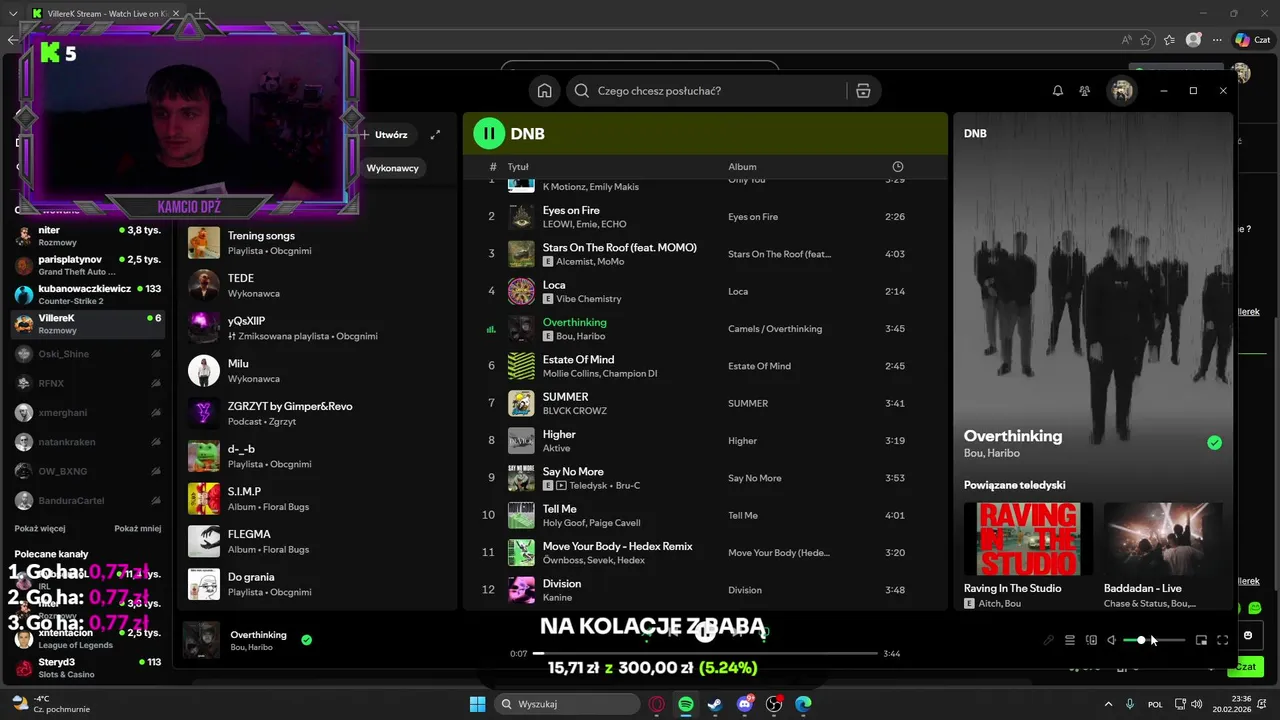Sort by duration clock icon column

point(897,167)
